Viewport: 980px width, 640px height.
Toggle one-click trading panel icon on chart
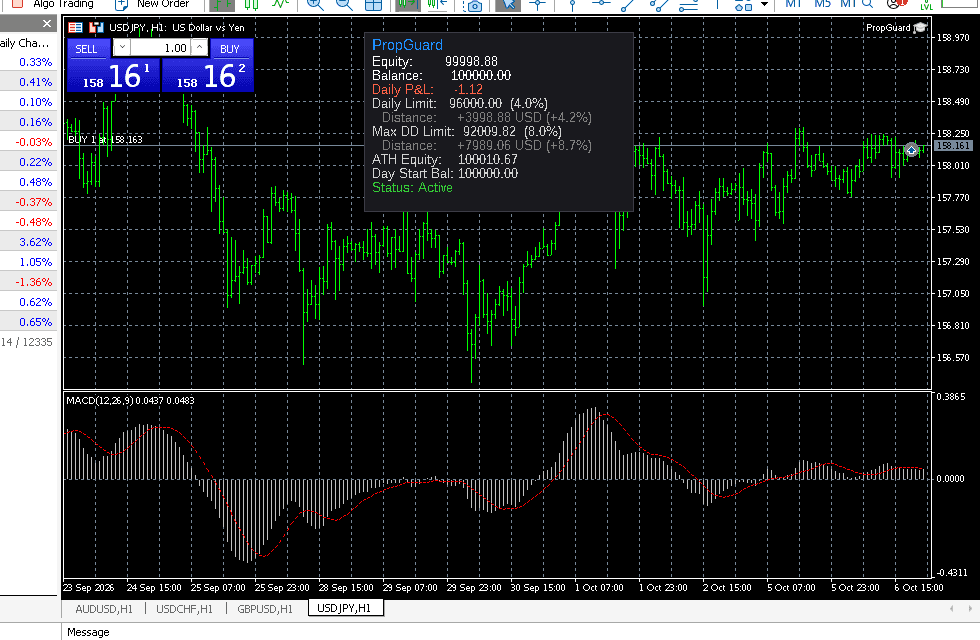click(75, 28)
